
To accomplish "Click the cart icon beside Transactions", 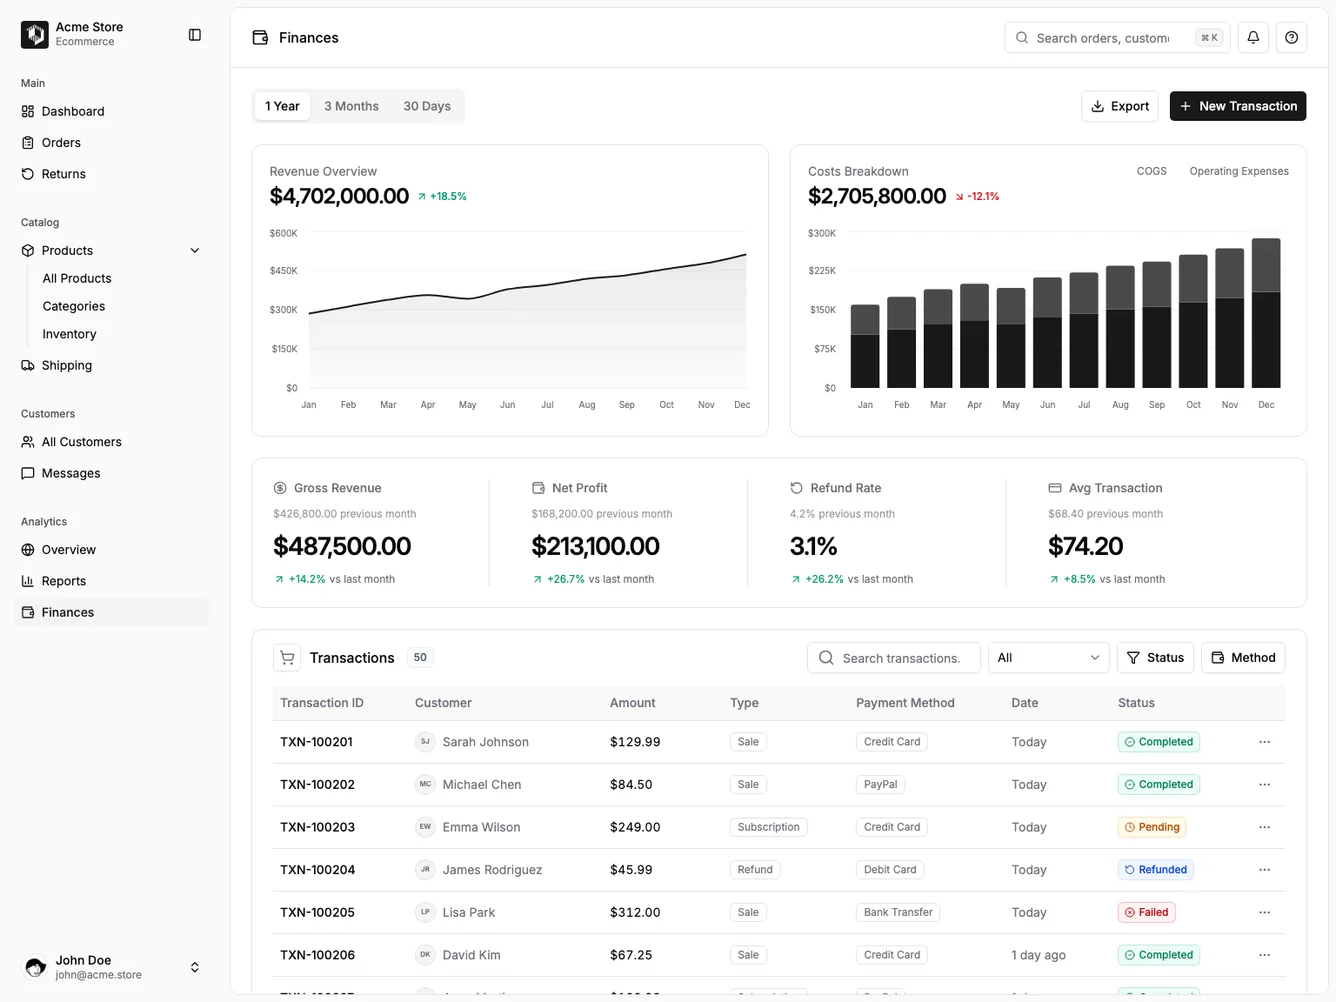I will tap(287, 657).
